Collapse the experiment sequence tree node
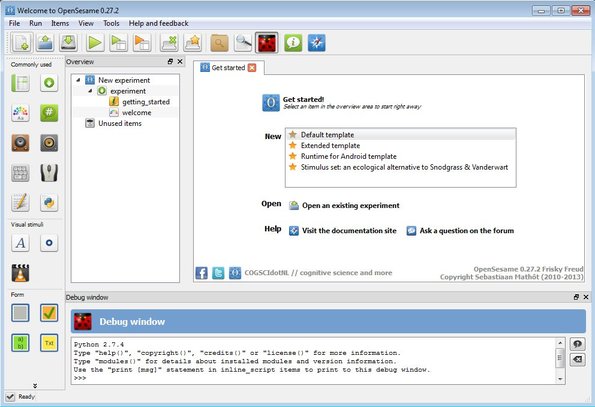Viewport: 595px width, 407px height. point(90,91)
